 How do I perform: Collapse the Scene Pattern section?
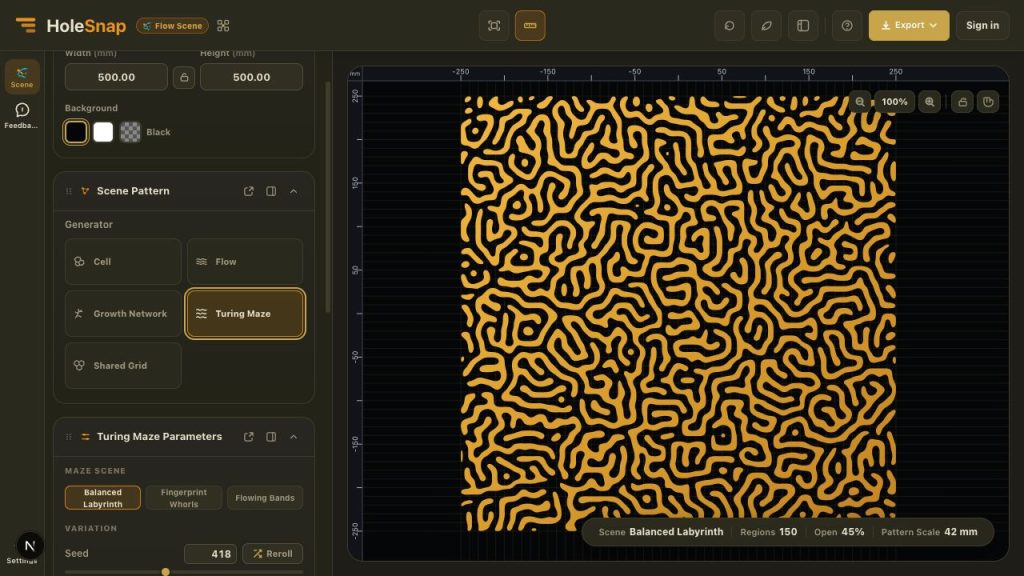293,191
